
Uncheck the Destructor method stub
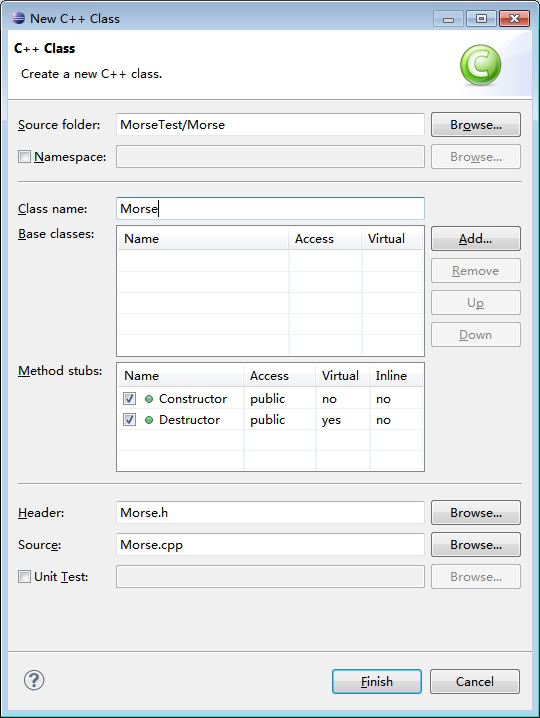(x=130, y=419)
